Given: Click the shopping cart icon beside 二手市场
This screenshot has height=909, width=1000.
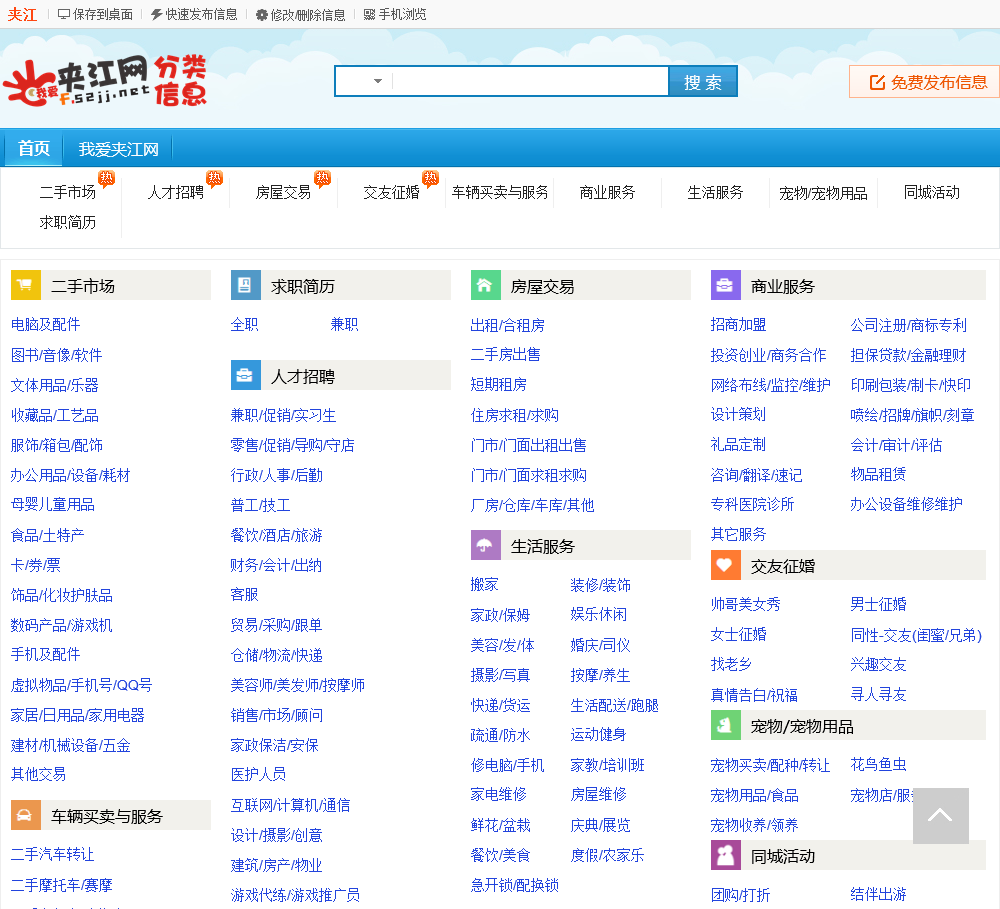Looking at the screenshot, I should pyautogui.click(x=26, y=286).
